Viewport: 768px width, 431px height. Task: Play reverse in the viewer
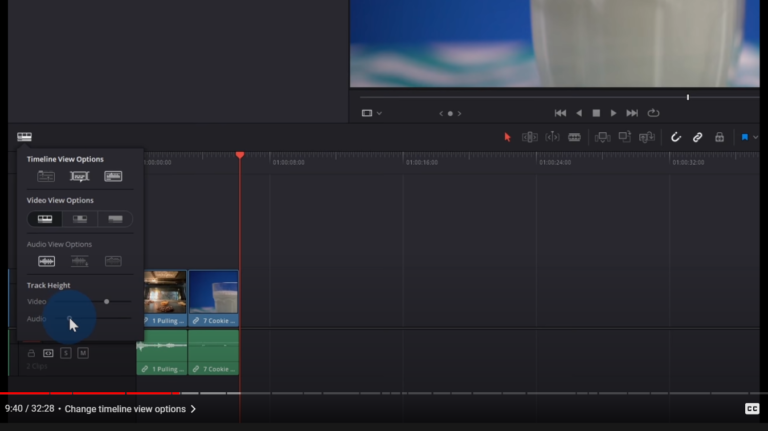[x=579, y=113]
